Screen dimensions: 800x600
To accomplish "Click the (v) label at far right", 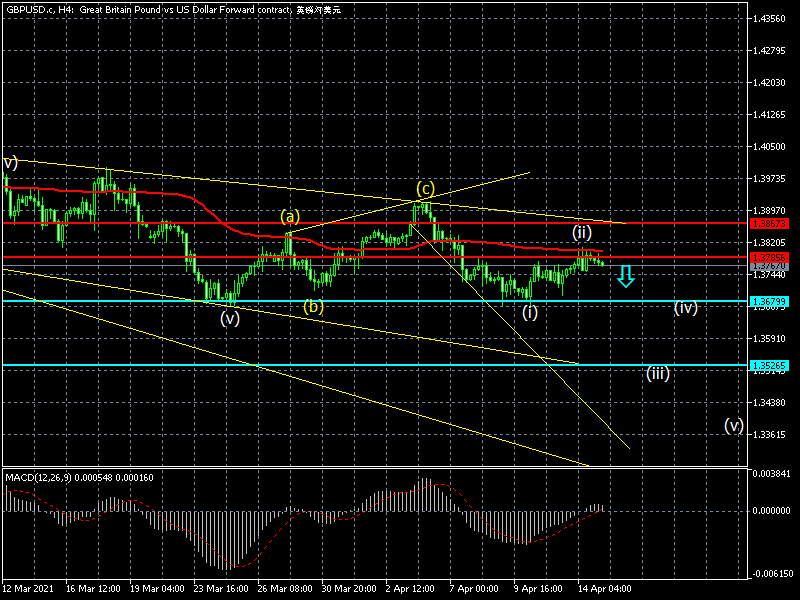I will coord(734,425).
